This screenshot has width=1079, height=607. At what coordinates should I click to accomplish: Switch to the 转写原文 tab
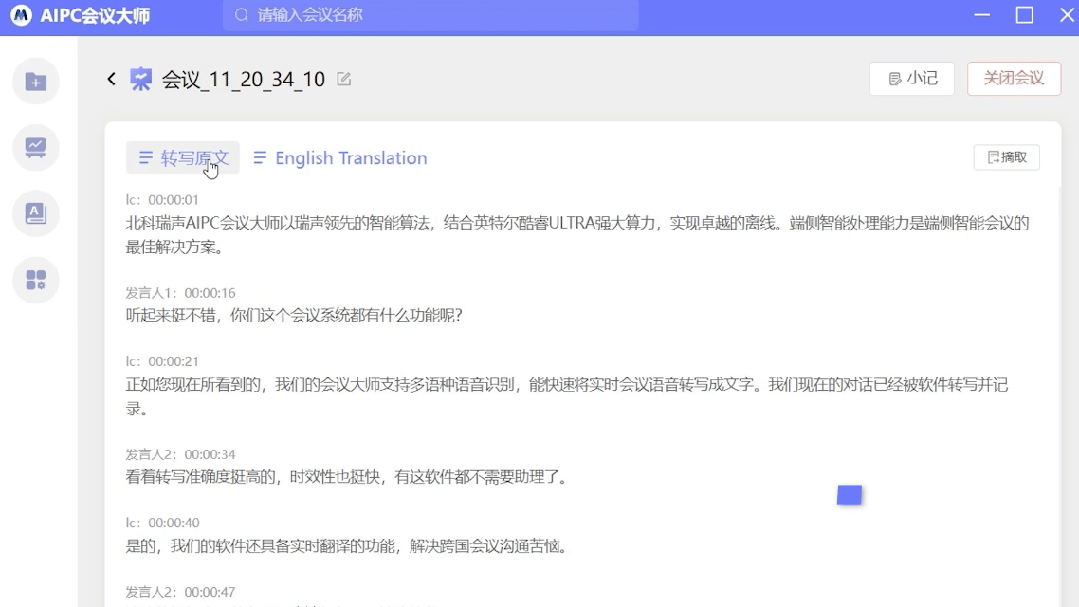183,158
